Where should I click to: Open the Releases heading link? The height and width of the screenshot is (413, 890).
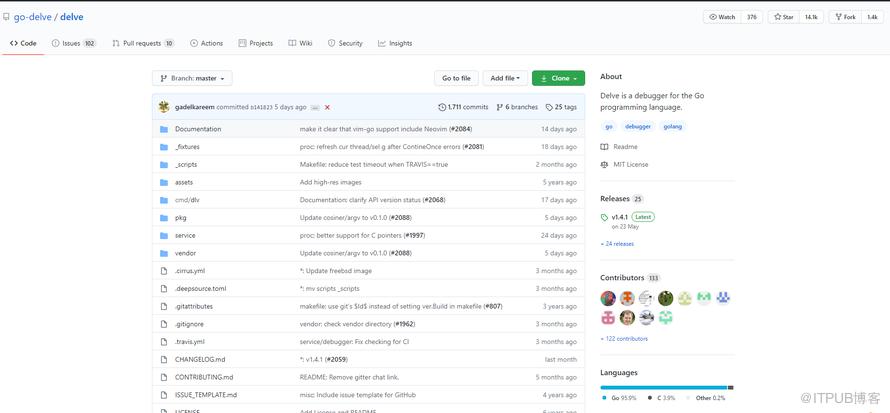click(x=622, y=199)
